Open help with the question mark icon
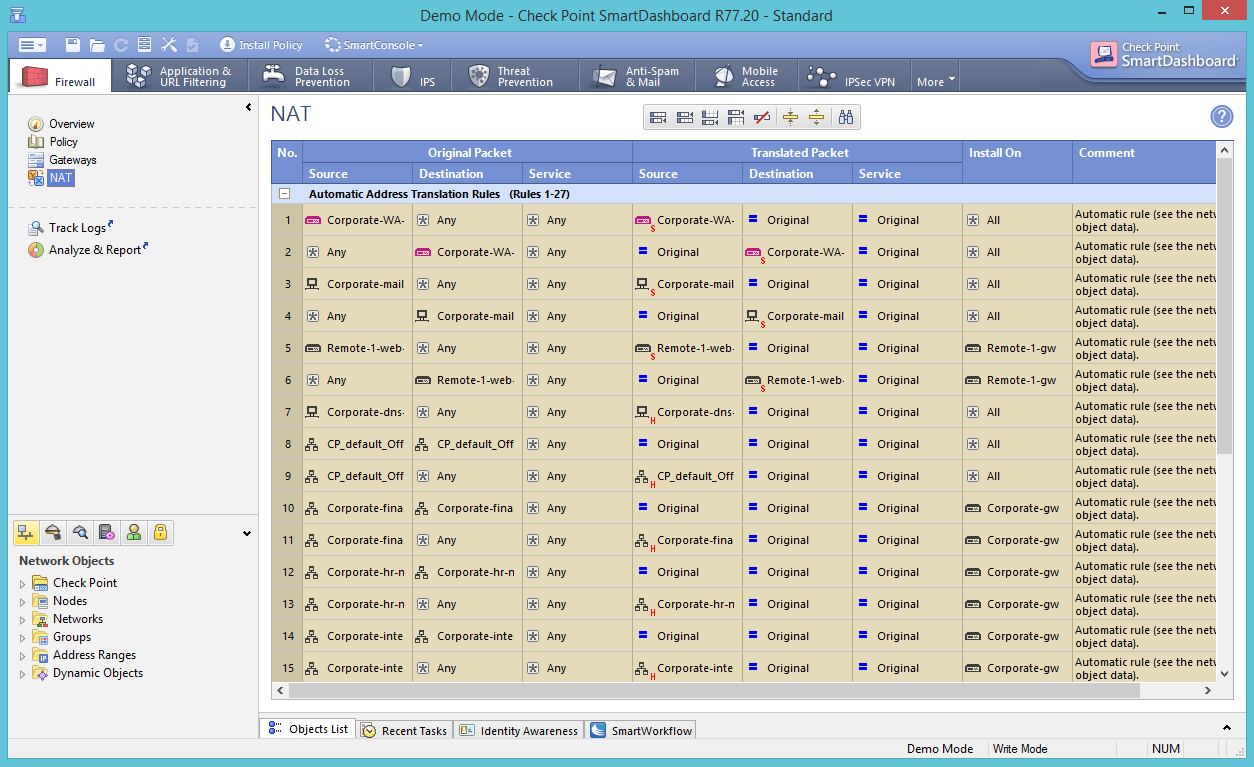 coord(1221,117)
